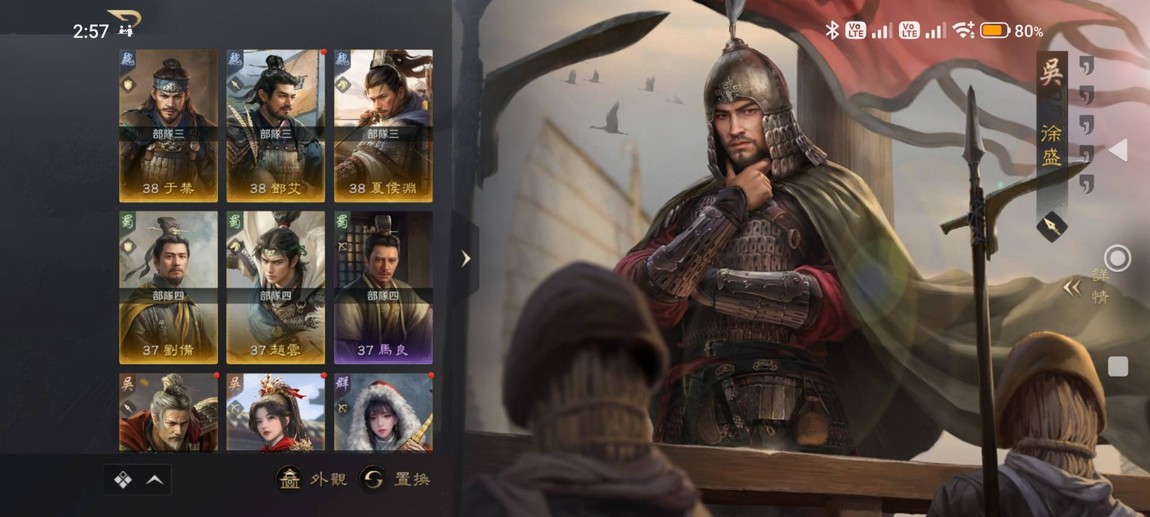Image resolution: width=1150 pixels, height=517 pixels.
Task: Tap the Android back triangle
Action: [1117, 150]
